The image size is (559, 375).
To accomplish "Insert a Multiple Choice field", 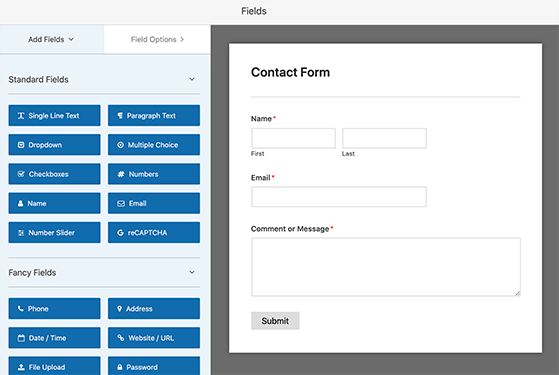I will 154,145.
